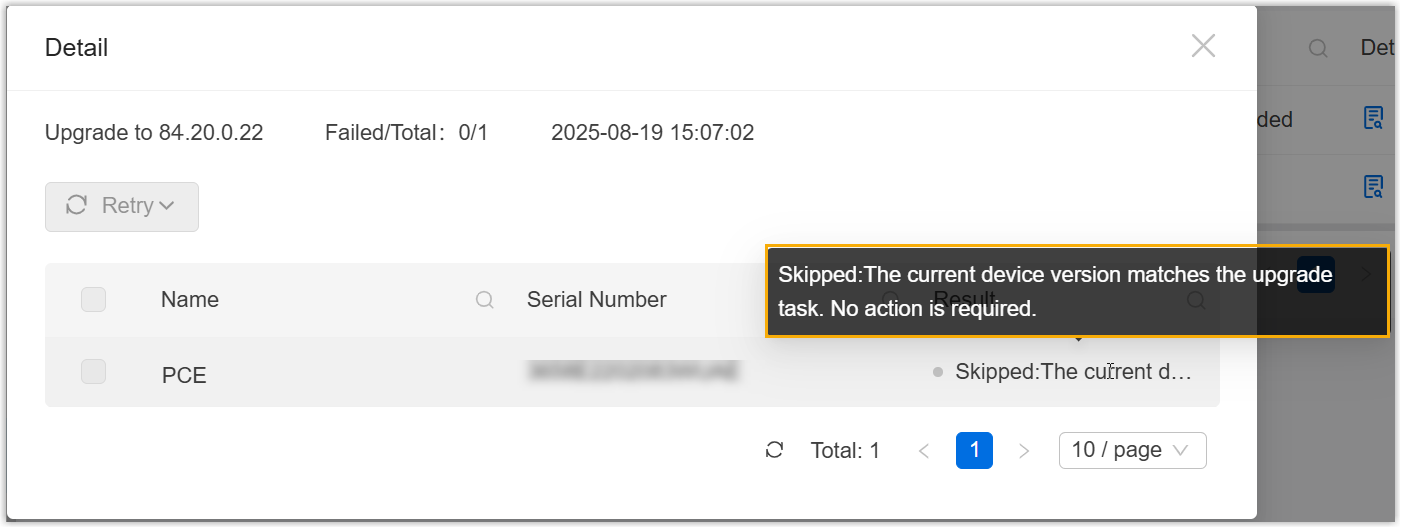This screenshot has width=1401, height=528.
Task: Close the Detail dialog
Action: (x=1203, y=46)
